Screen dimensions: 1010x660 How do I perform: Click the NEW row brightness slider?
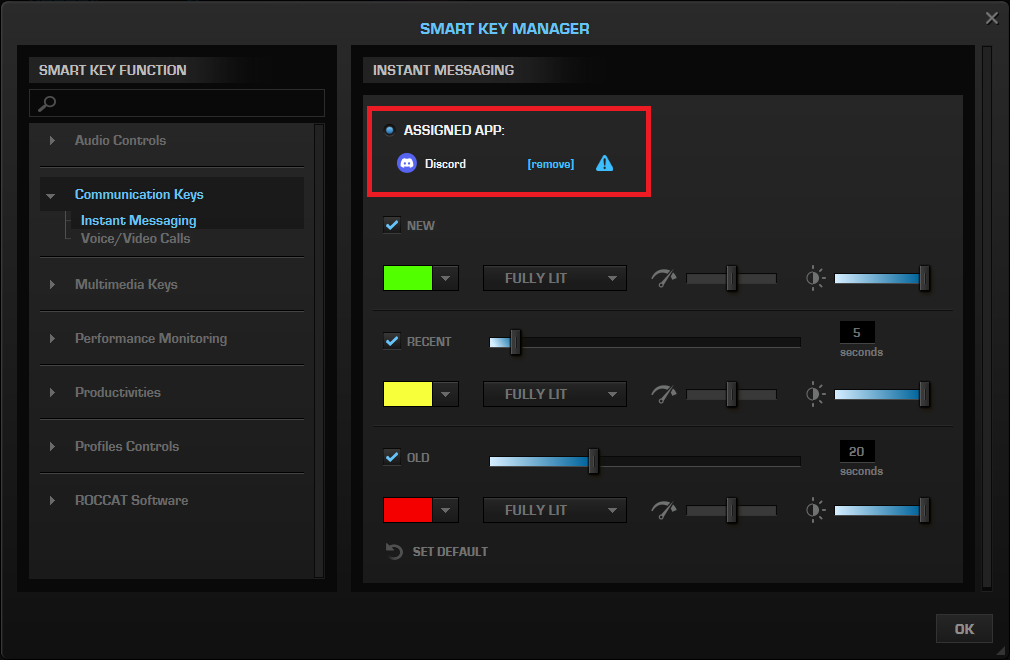882,278
